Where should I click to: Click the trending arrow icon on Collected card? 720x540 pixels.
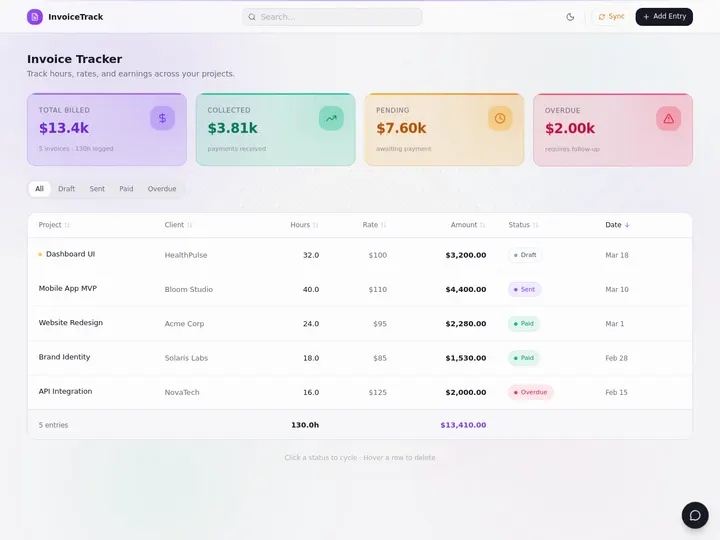pyautogui.click(x=331, y=118)
